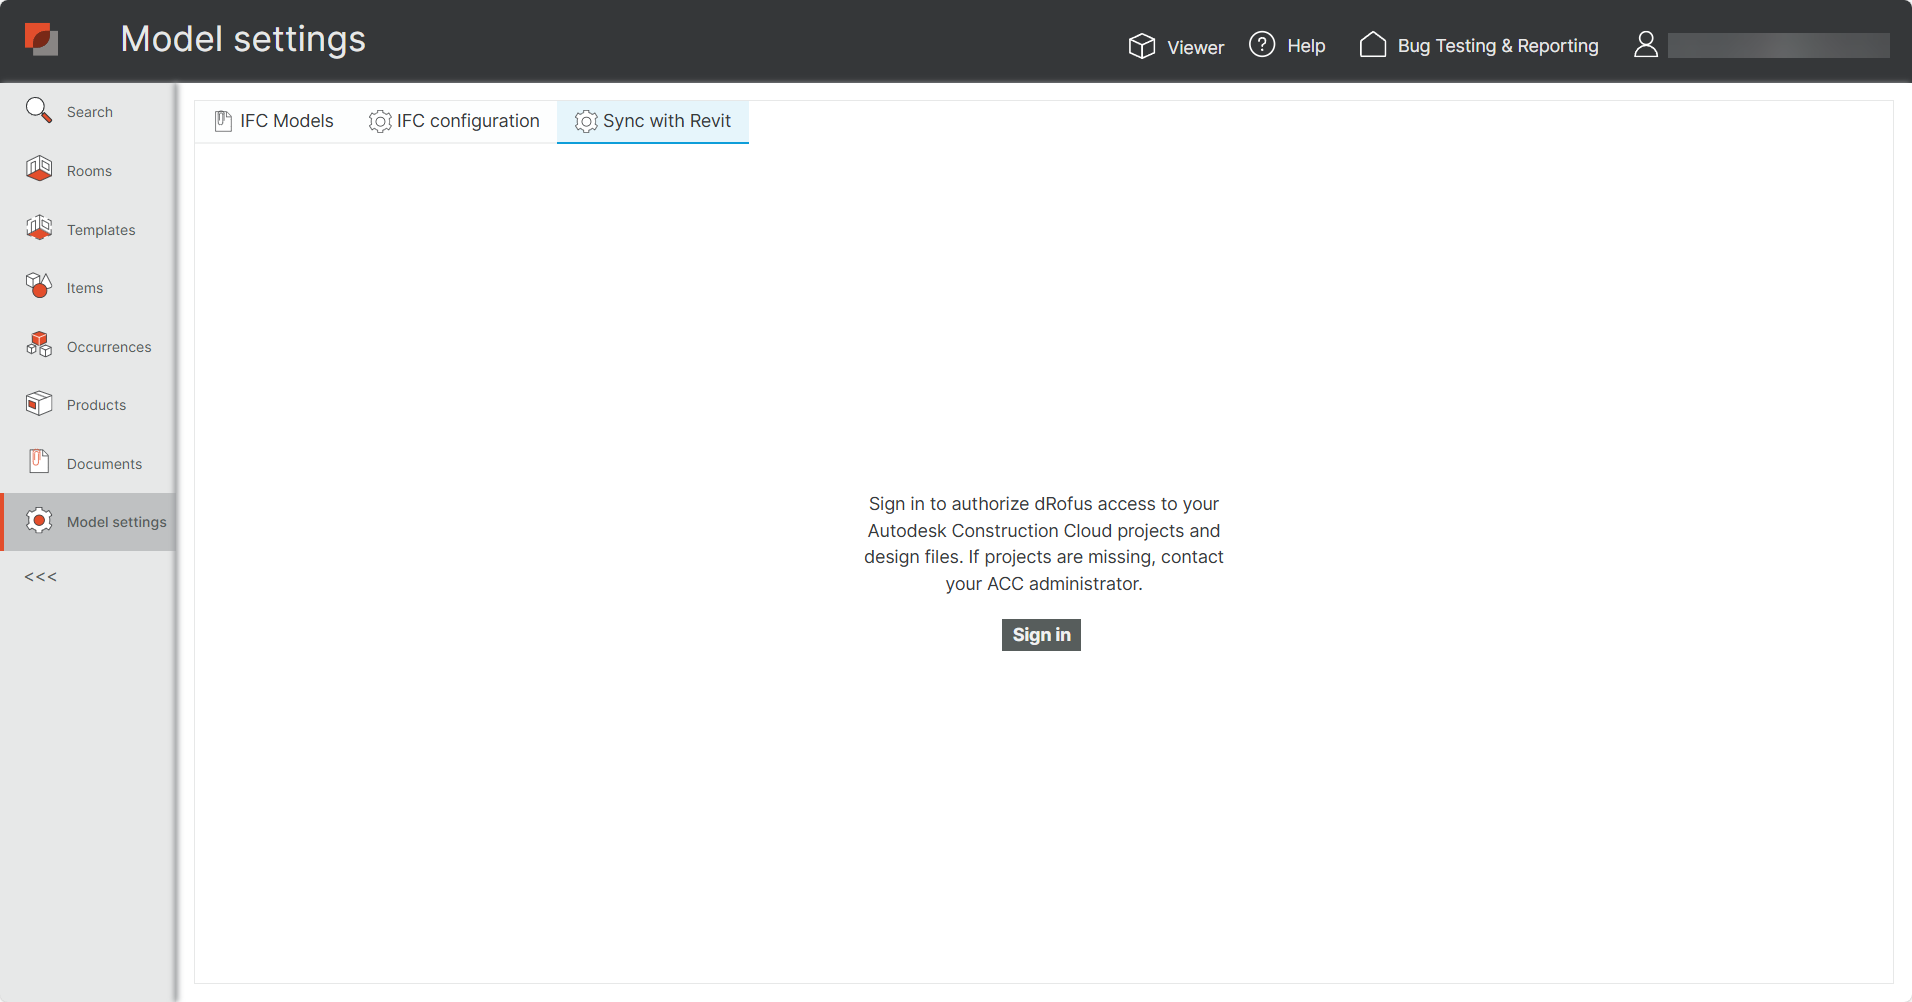This screenshot has height=1002, width=1912.
Task: Click the Model settings gear icon
Action: (x=39, y=521)
